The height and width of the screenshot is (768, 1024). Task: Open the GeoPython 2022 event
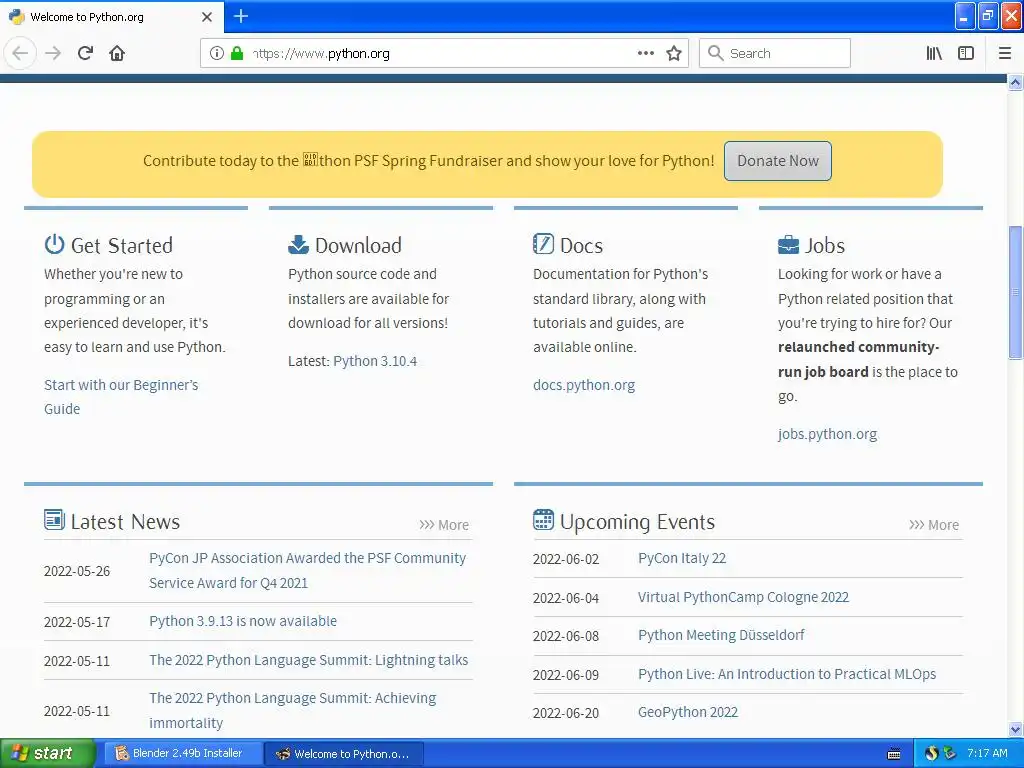688,712
